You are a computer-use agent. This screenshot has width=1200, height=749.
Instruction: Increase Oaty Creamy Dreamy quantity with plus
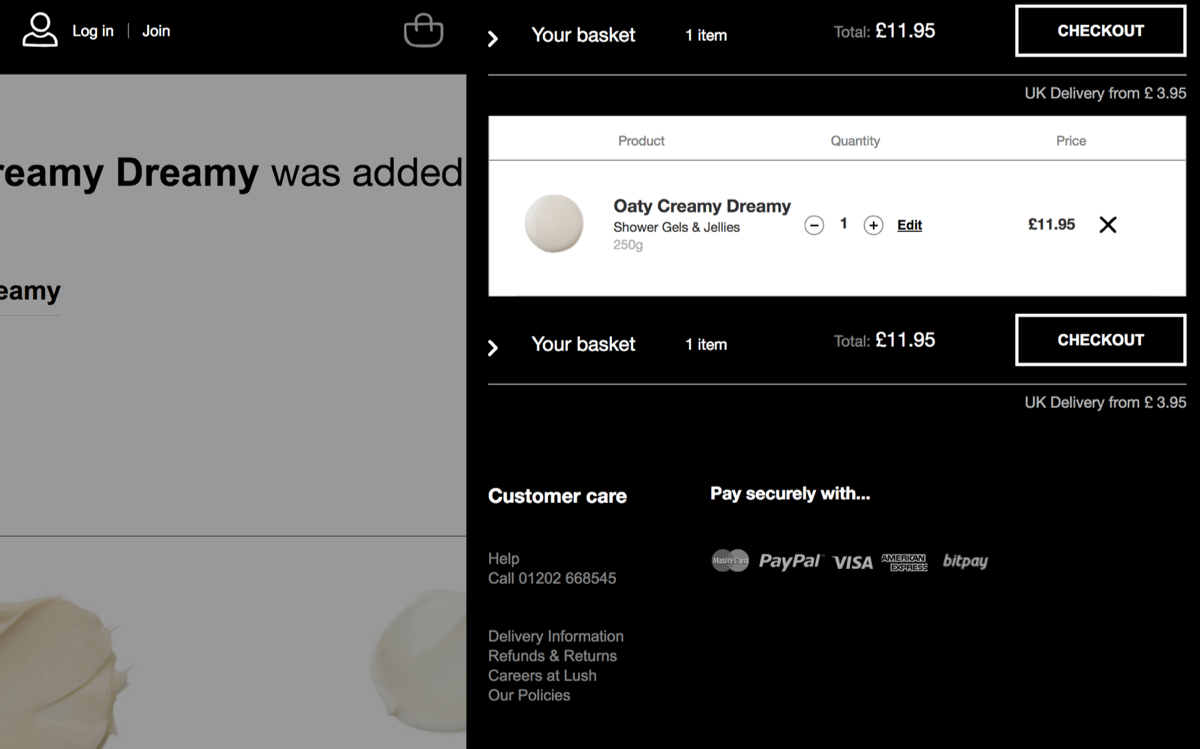(873, 226)
